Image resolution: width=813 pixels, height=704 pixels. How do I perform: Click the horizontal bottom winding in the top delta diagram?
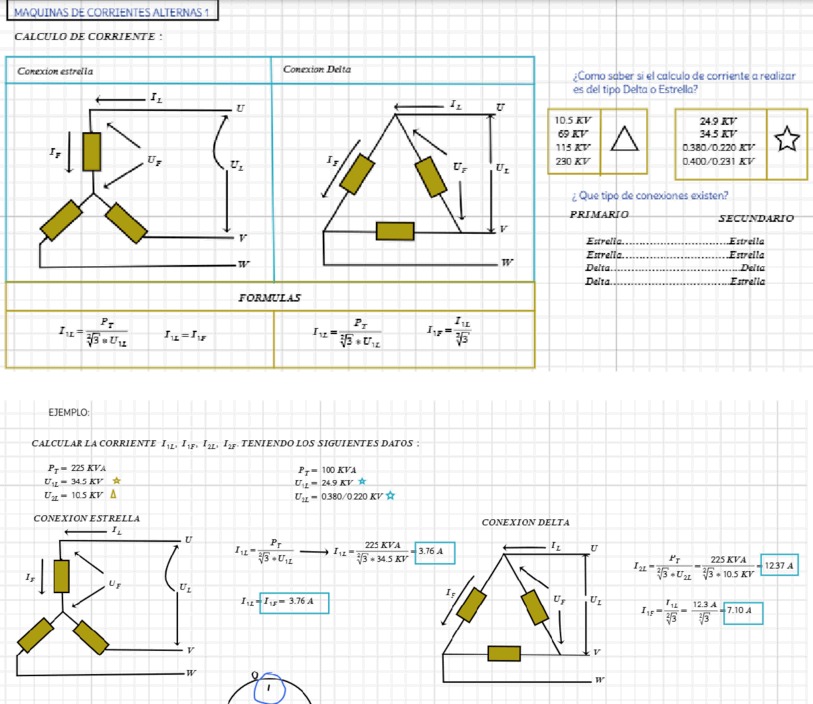(x=395, y=231)
